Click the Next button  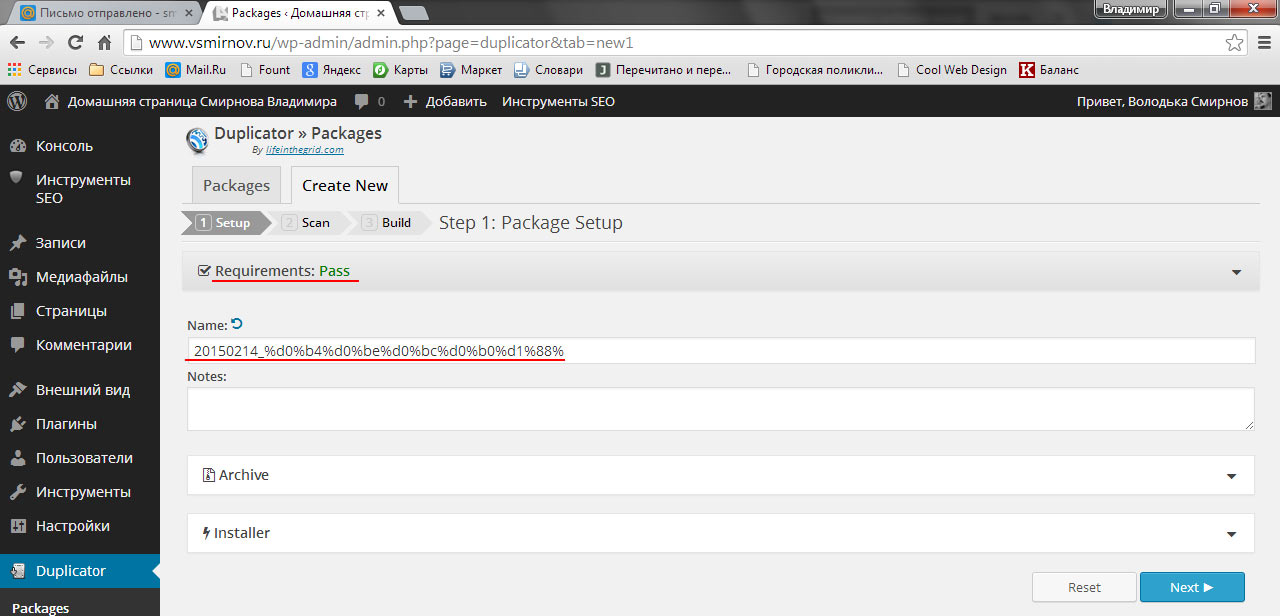[x=1192, y=587]
